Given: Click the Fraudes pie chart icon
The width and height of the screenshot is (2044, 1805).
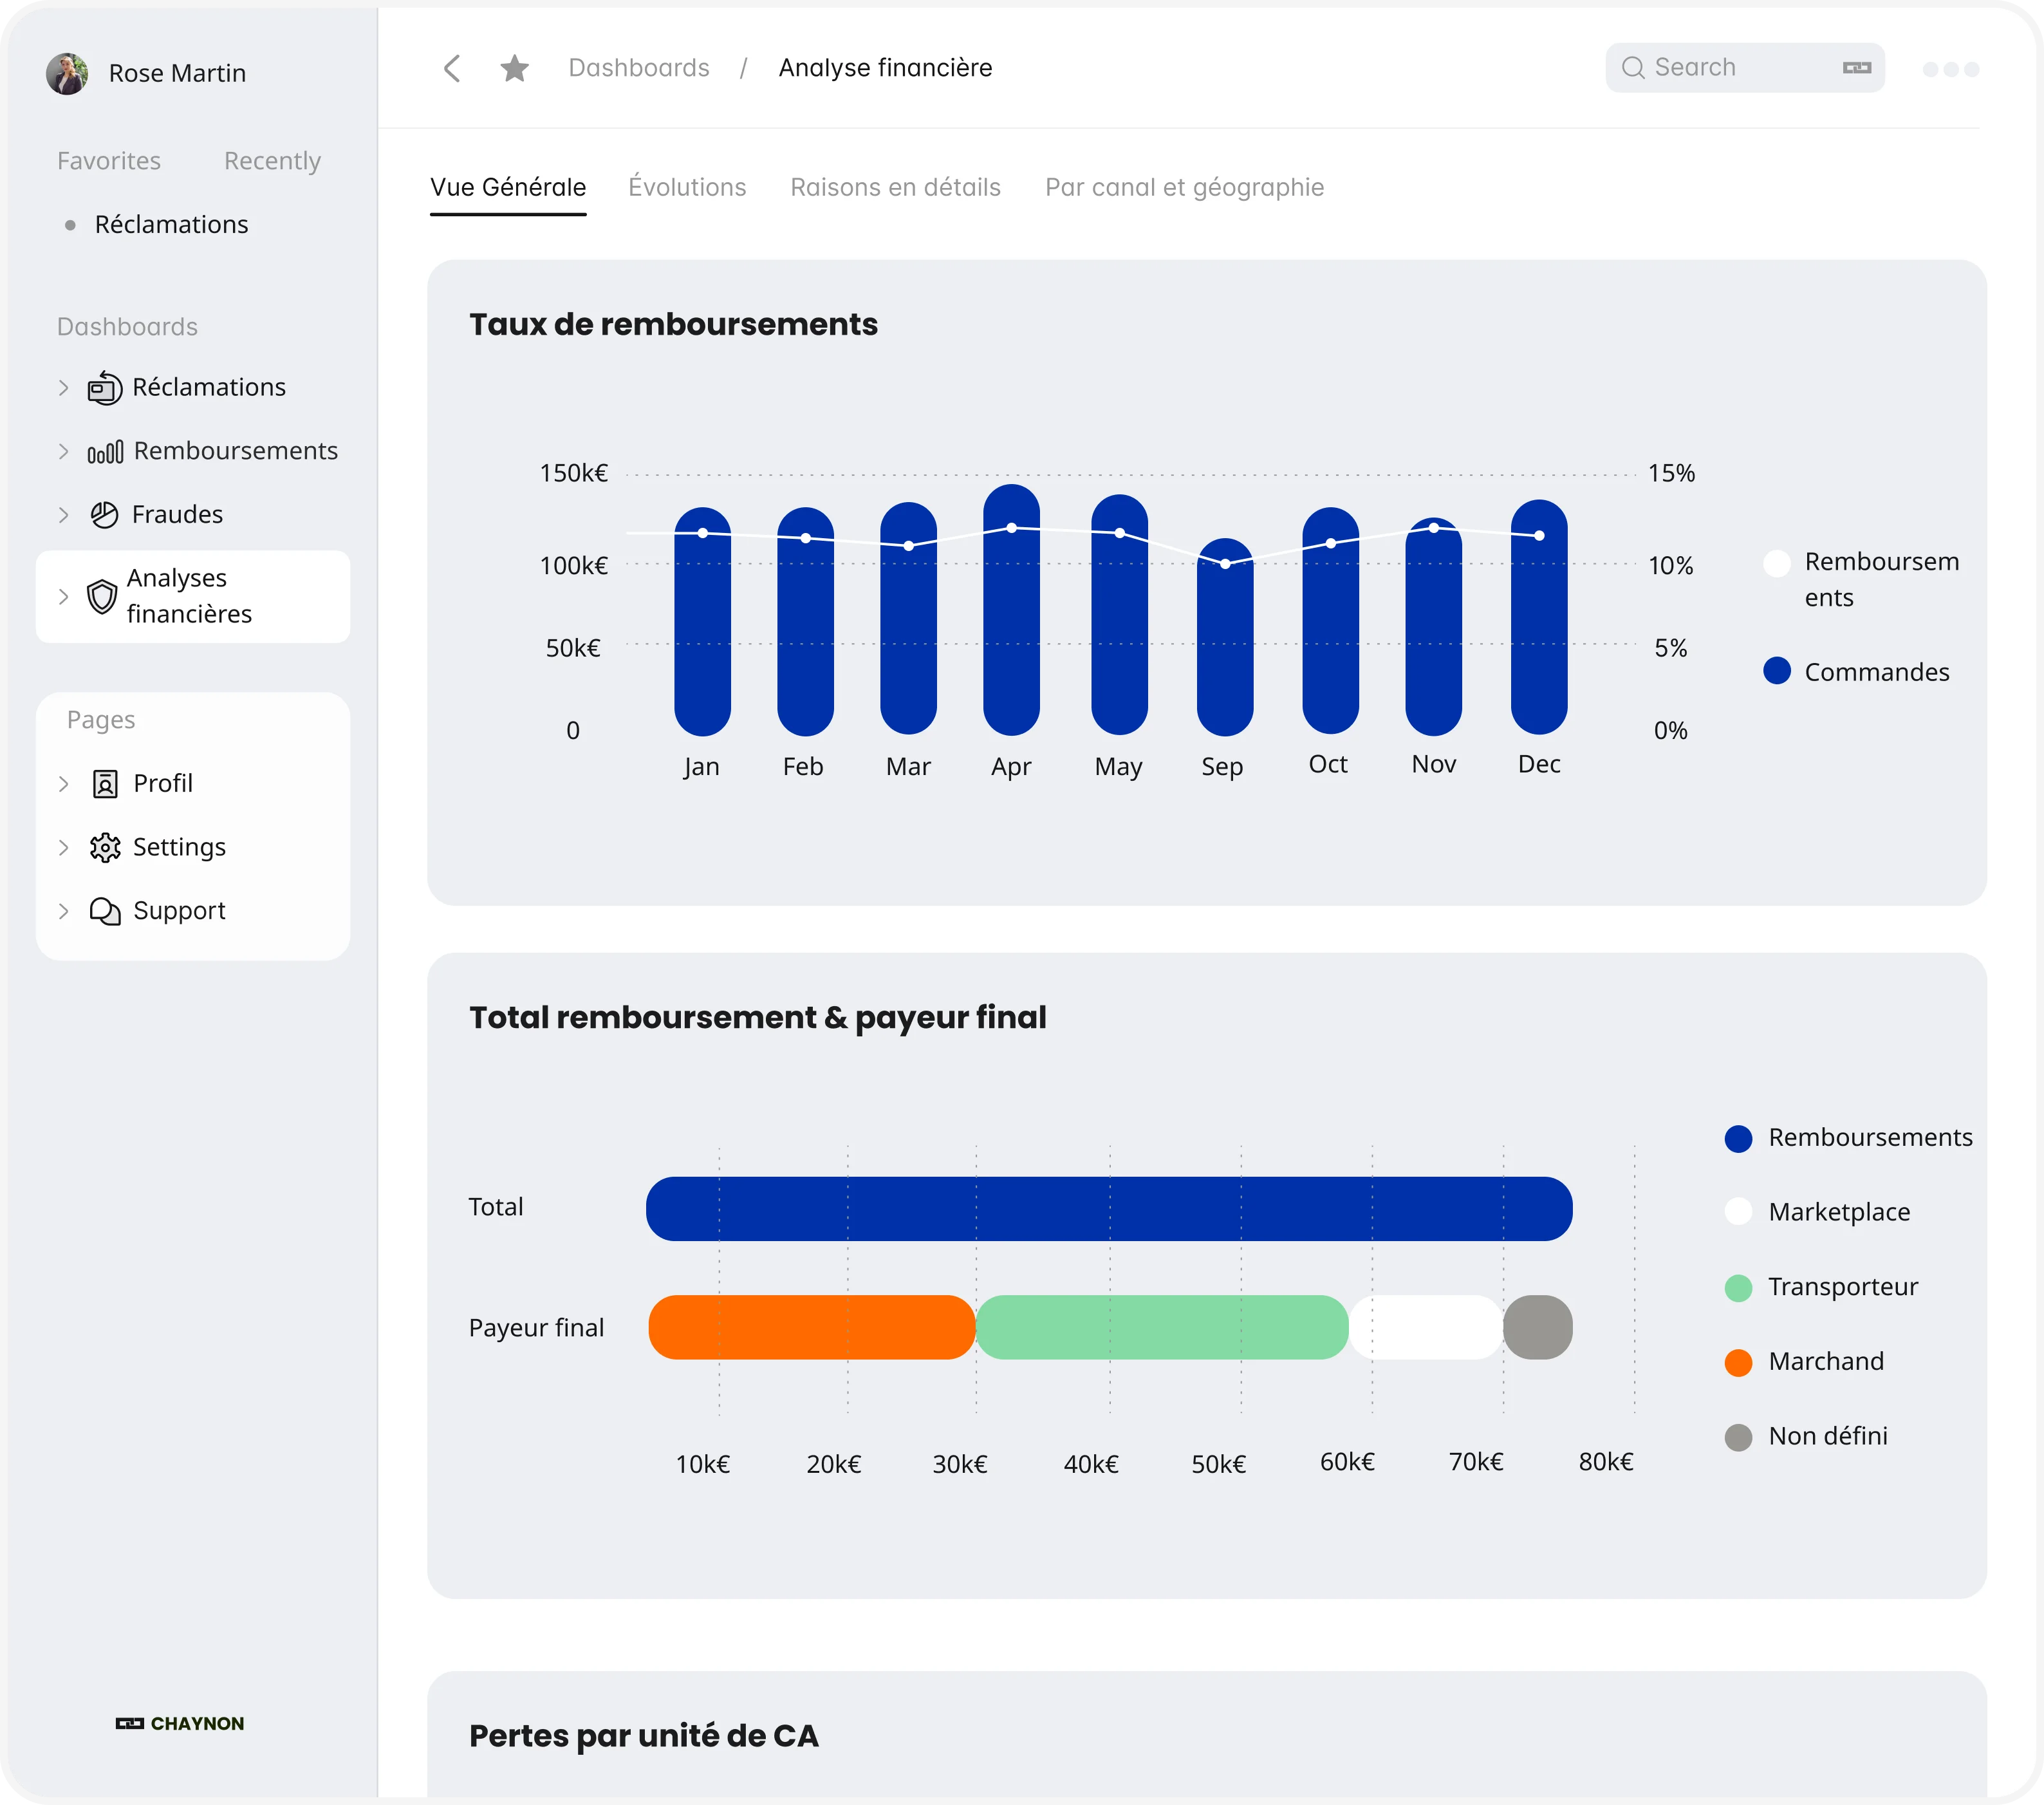Looking at the screenshot, I should 104,515.
